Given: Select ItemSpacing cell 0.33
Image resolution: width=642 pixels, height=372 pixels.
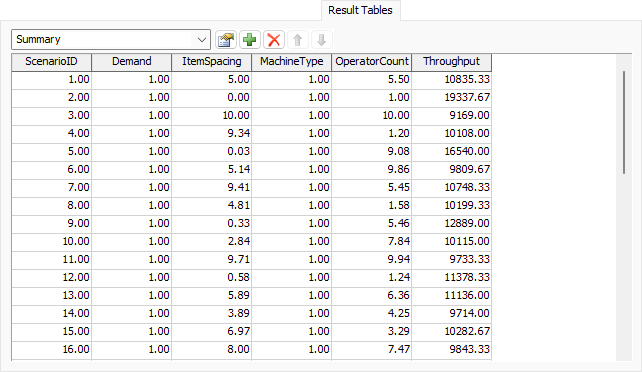Looking at the screenshot, I should 212,223.
